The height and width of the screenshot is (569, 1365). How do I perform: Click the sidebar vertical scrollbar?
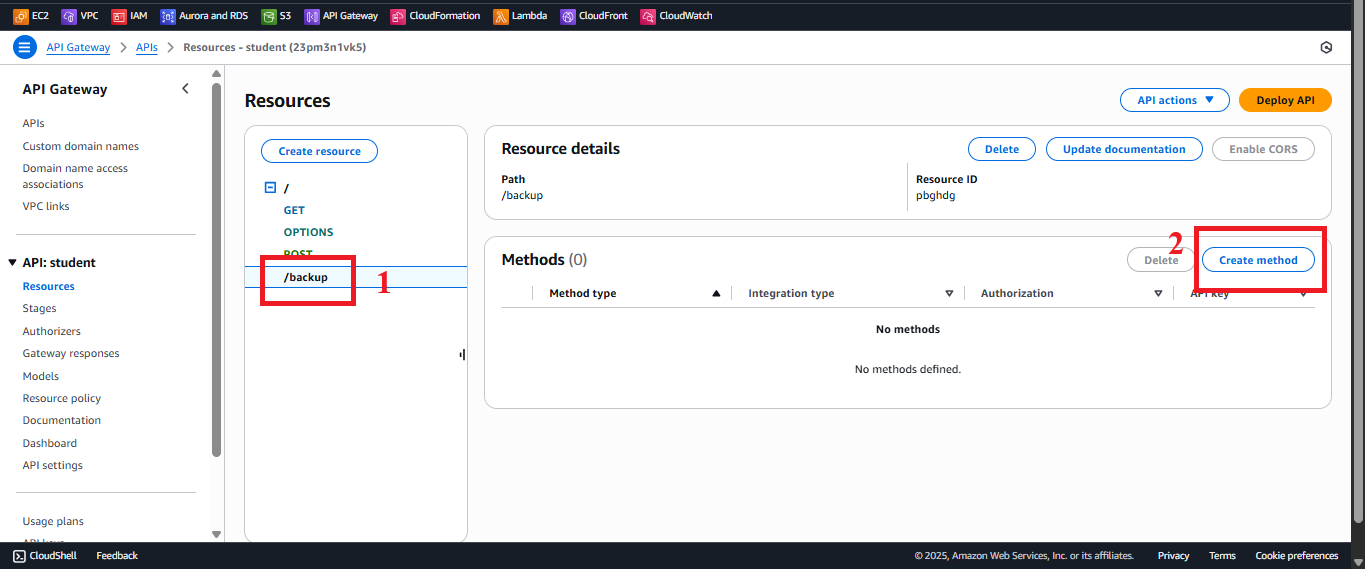(x=217, y=270)
